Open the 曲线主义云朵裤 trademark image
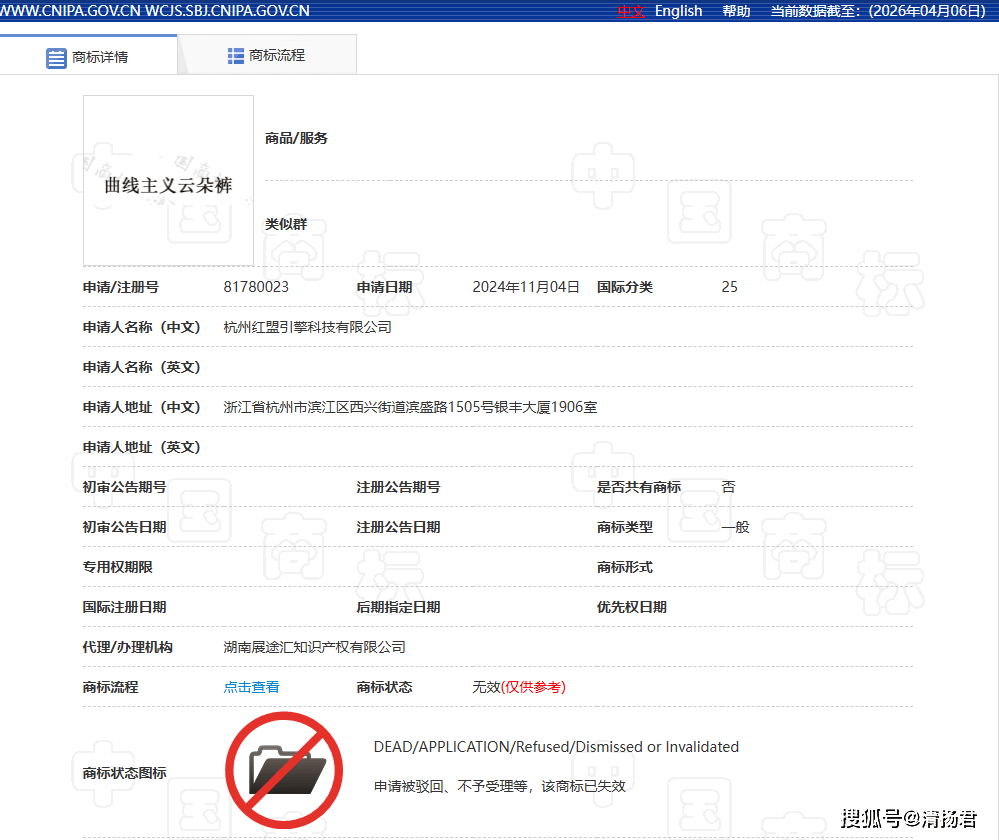 (168, 181)
